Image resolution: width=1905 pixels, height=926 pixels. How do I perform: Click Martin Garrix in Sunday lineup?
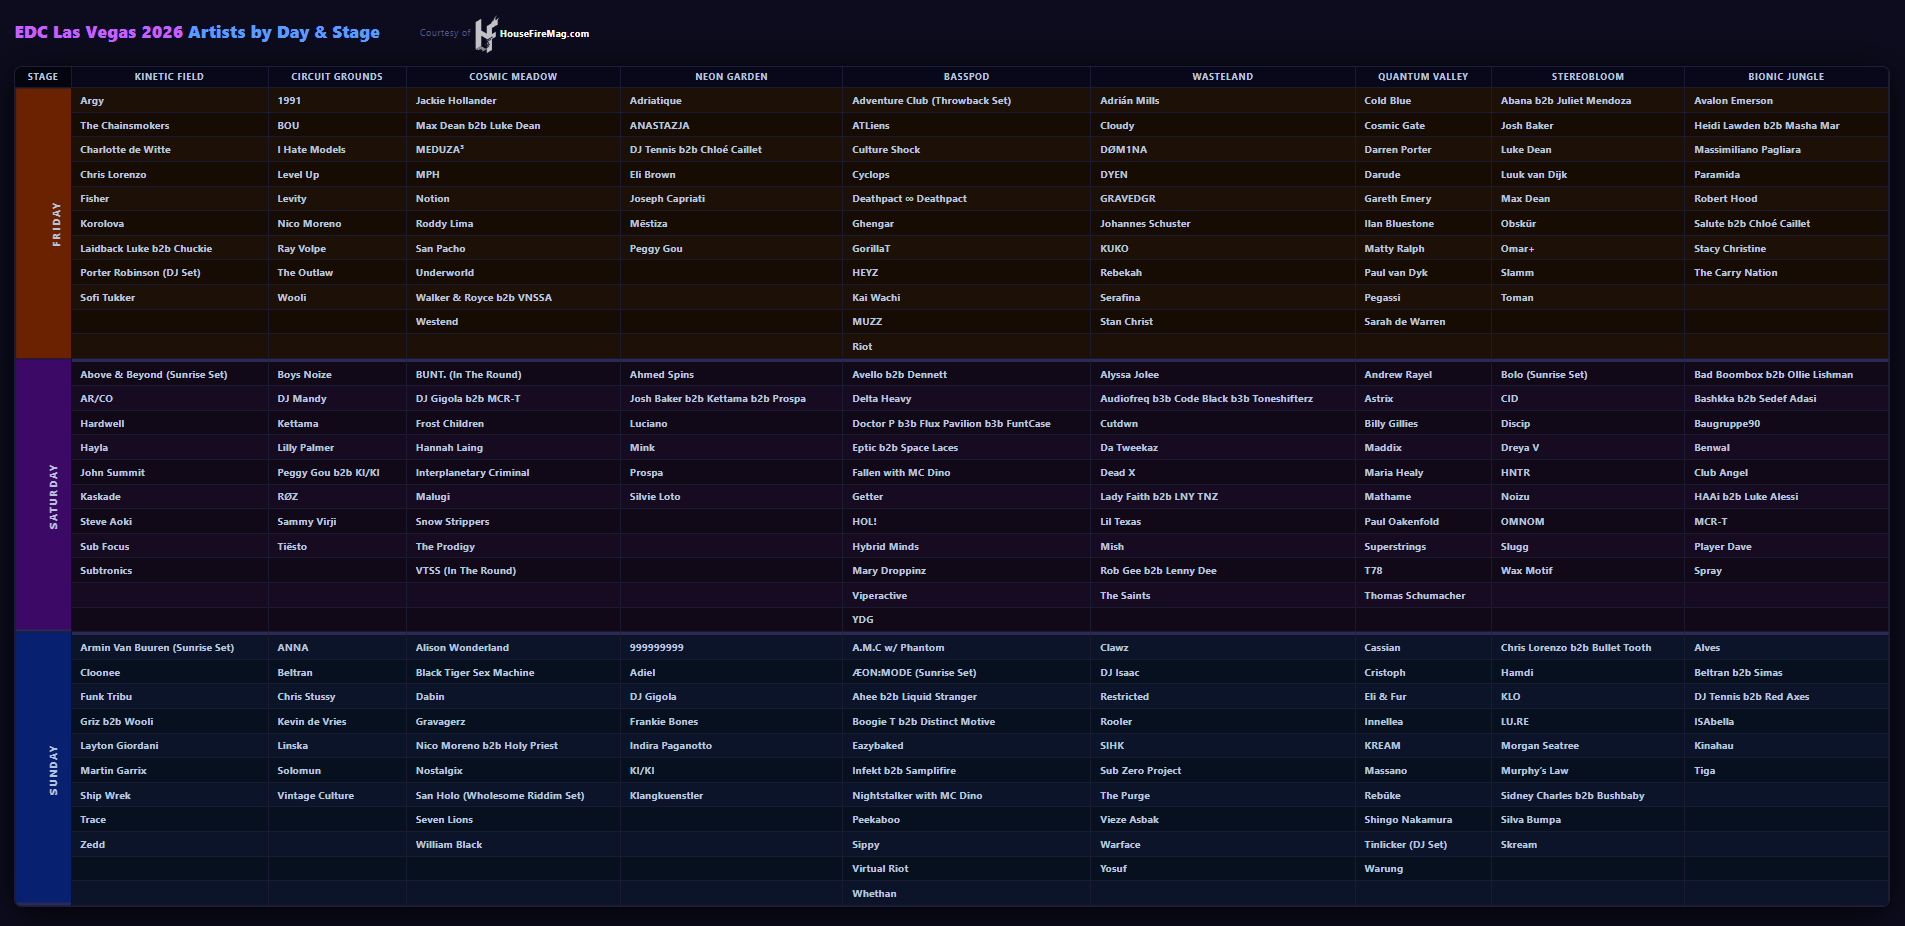pyautogui.click(x=113, y=771)
